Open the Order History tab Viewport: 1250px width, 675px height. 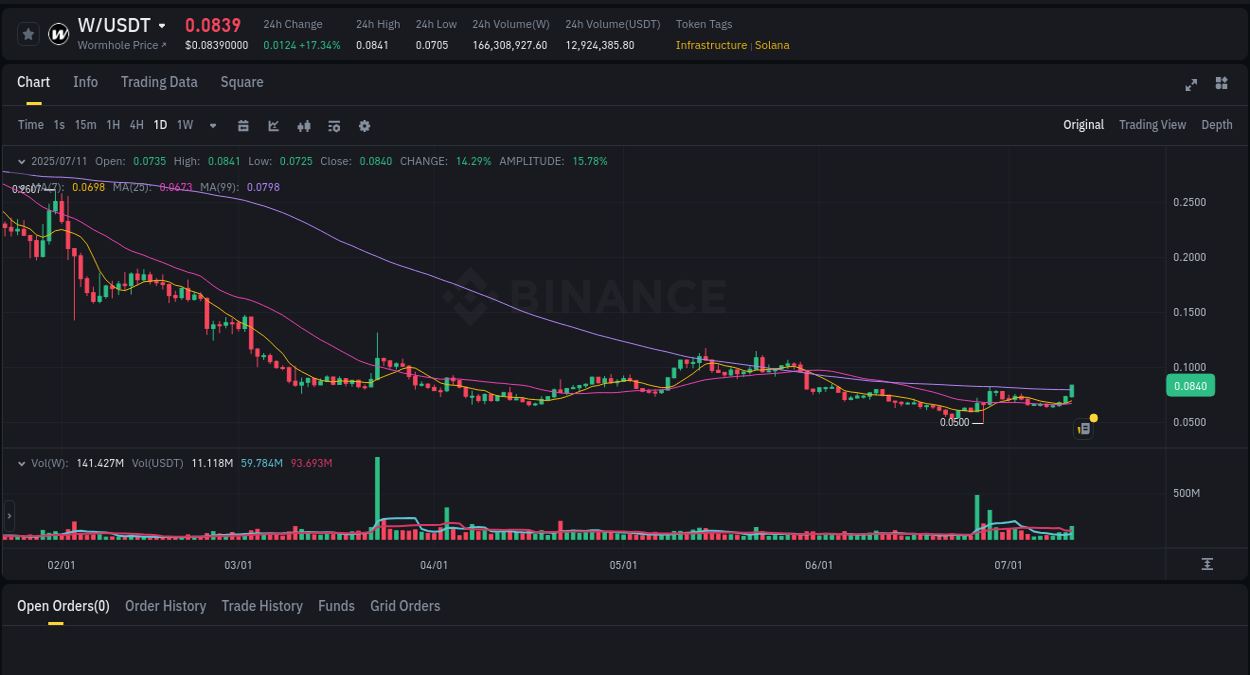[165, 606]
